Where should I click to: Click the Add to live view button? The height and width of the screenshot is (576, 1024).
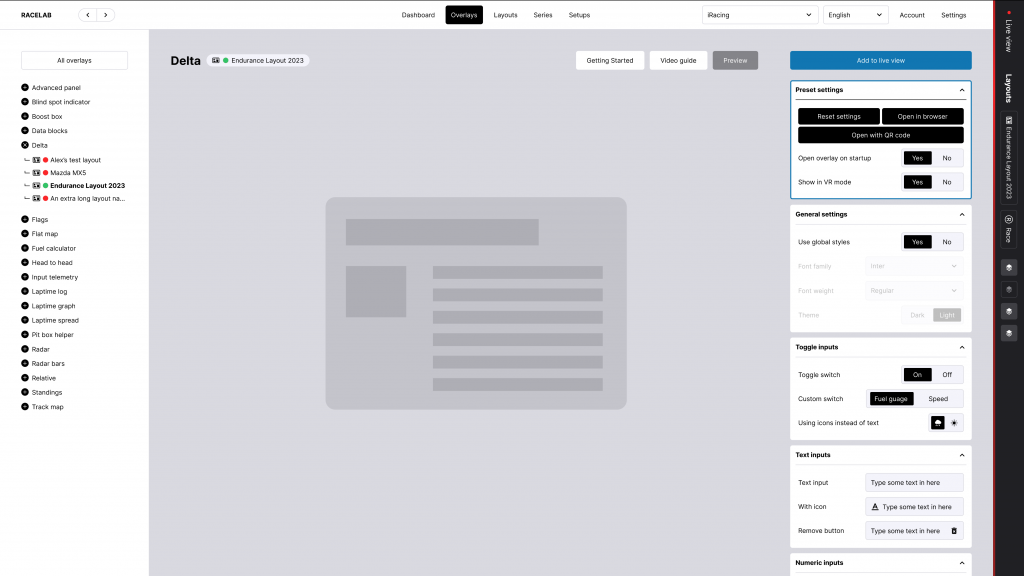880,60
